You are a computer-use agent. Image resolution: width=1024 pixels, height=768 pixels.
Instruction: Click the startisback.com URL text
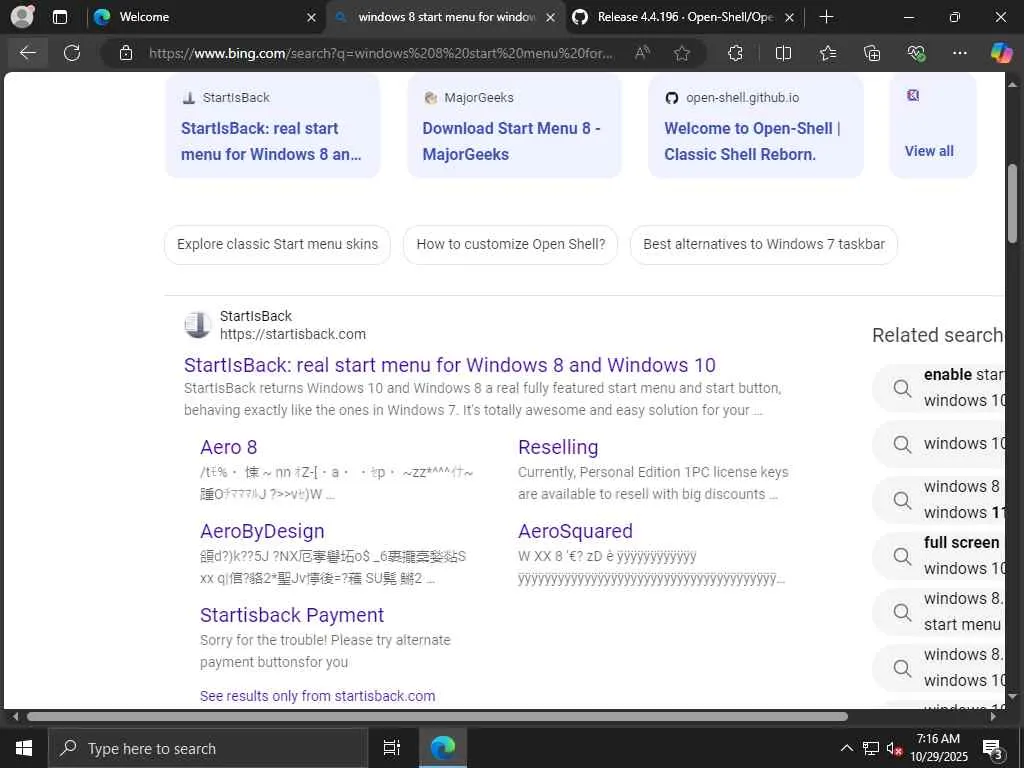point(293,334)
